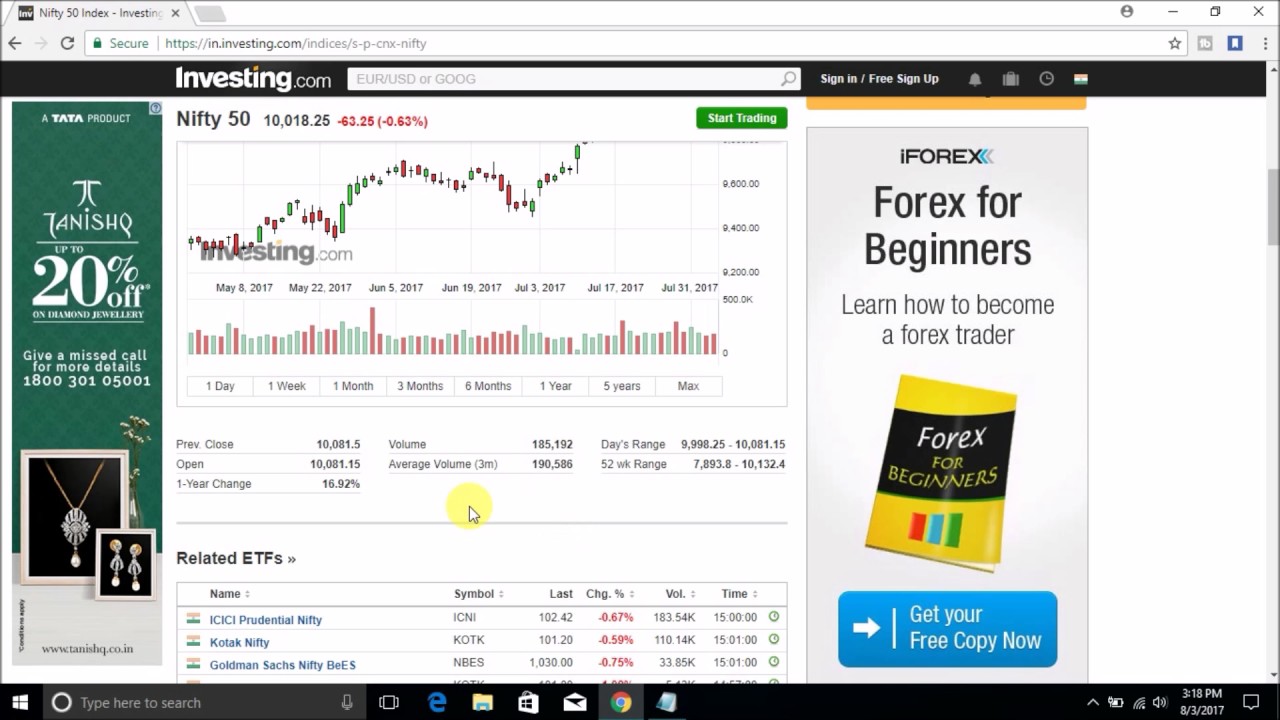Open the Chrome three-dot menu
Image resolution: width=1280 pixels, height=720 pixels.
click(1264, 43)
